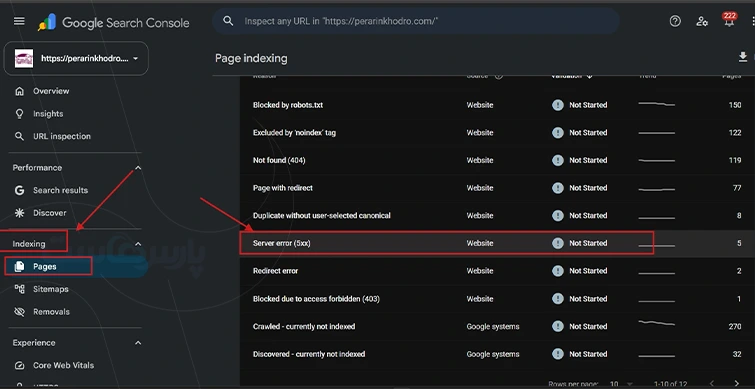Click the Pages document icon
Image resolution: width=755 pixels, height=389 pixels.
[x=19, y=266]
